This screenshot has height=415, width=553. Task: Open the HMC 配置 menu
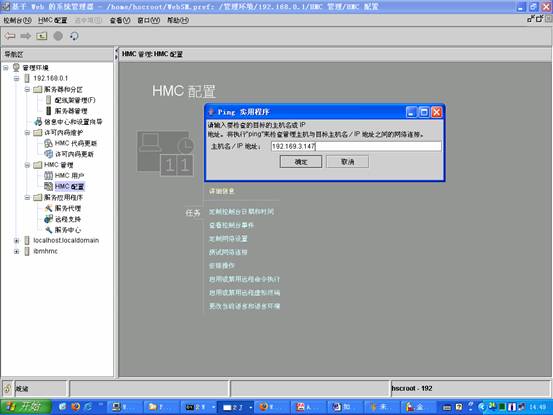[53, 20]
